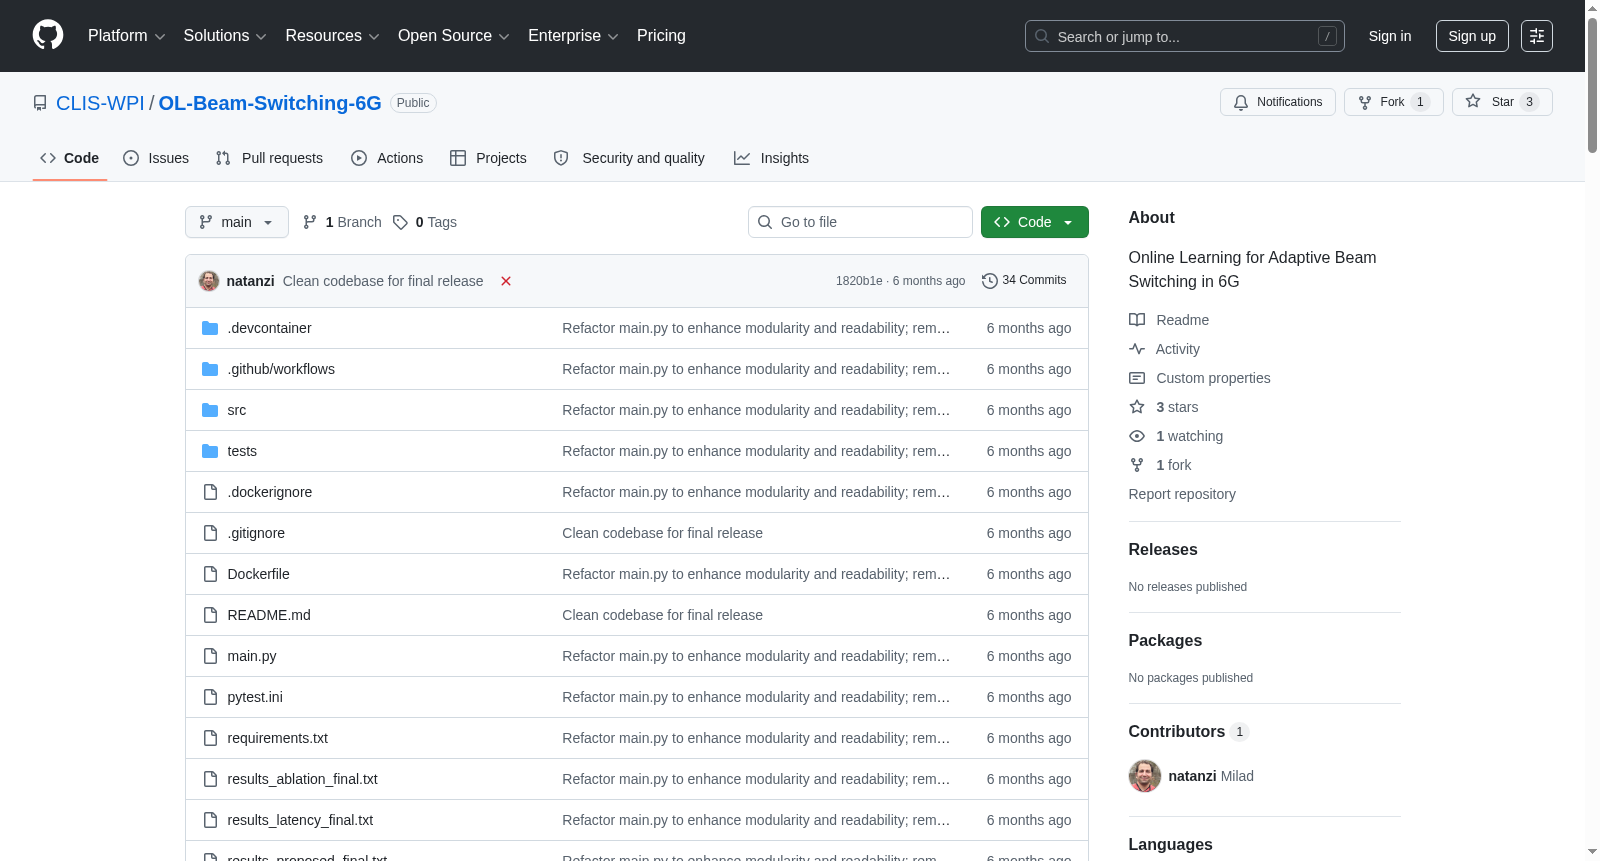
Task: Click the README.md commit message link
Action: point(662,615)
